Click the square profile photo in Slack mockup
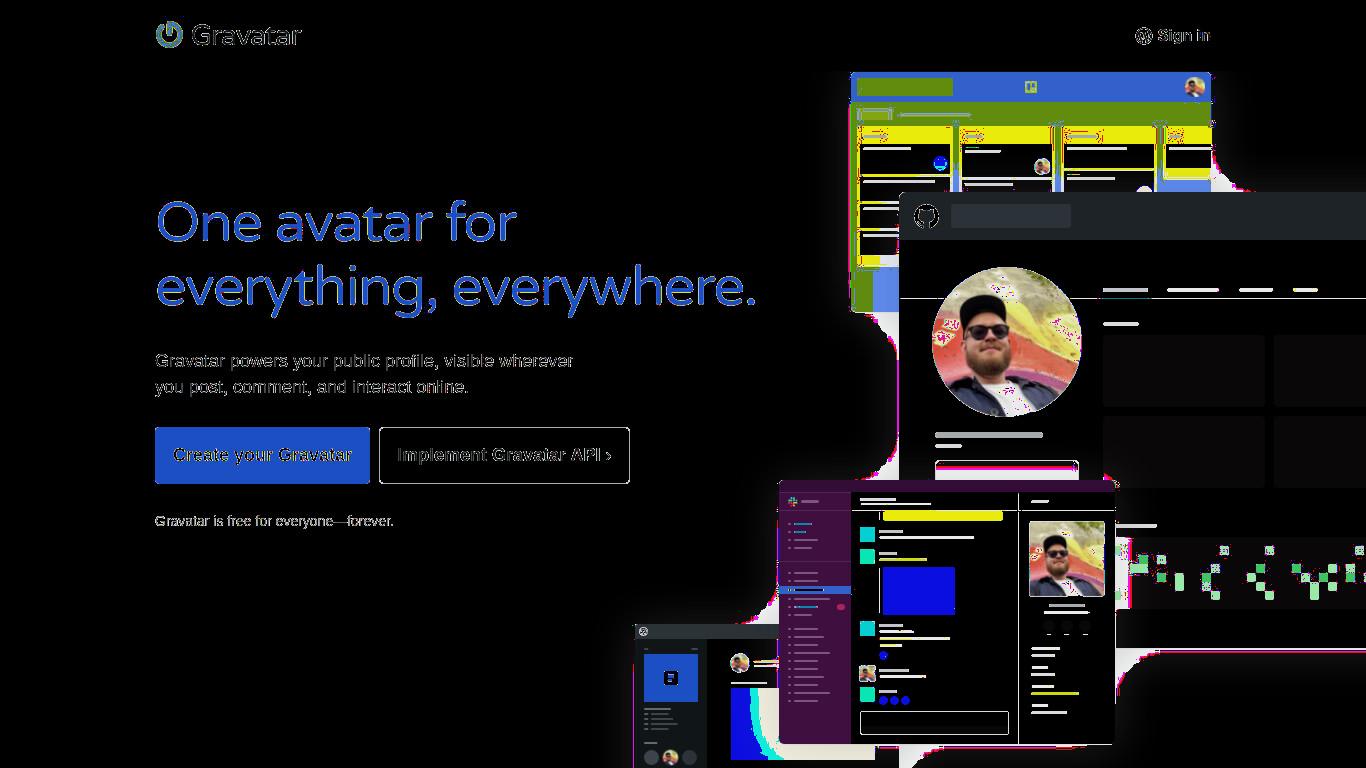Viewport: 1366px width, 768px height. [x=1067, y=558]
